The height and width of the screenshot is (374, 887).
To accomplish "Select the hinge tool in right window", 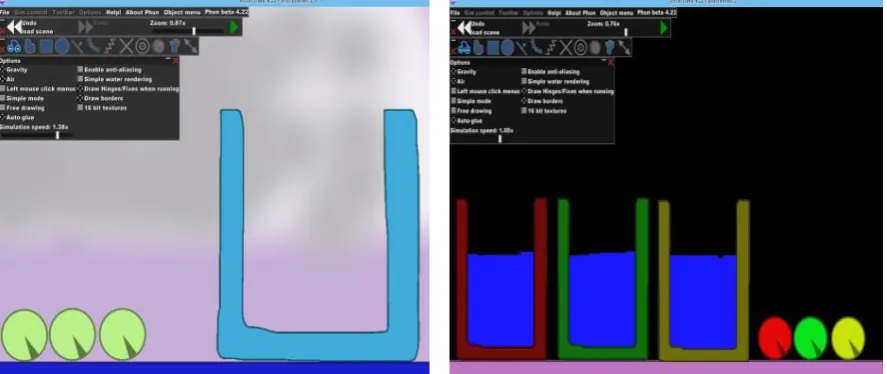I will click(580, 48).
